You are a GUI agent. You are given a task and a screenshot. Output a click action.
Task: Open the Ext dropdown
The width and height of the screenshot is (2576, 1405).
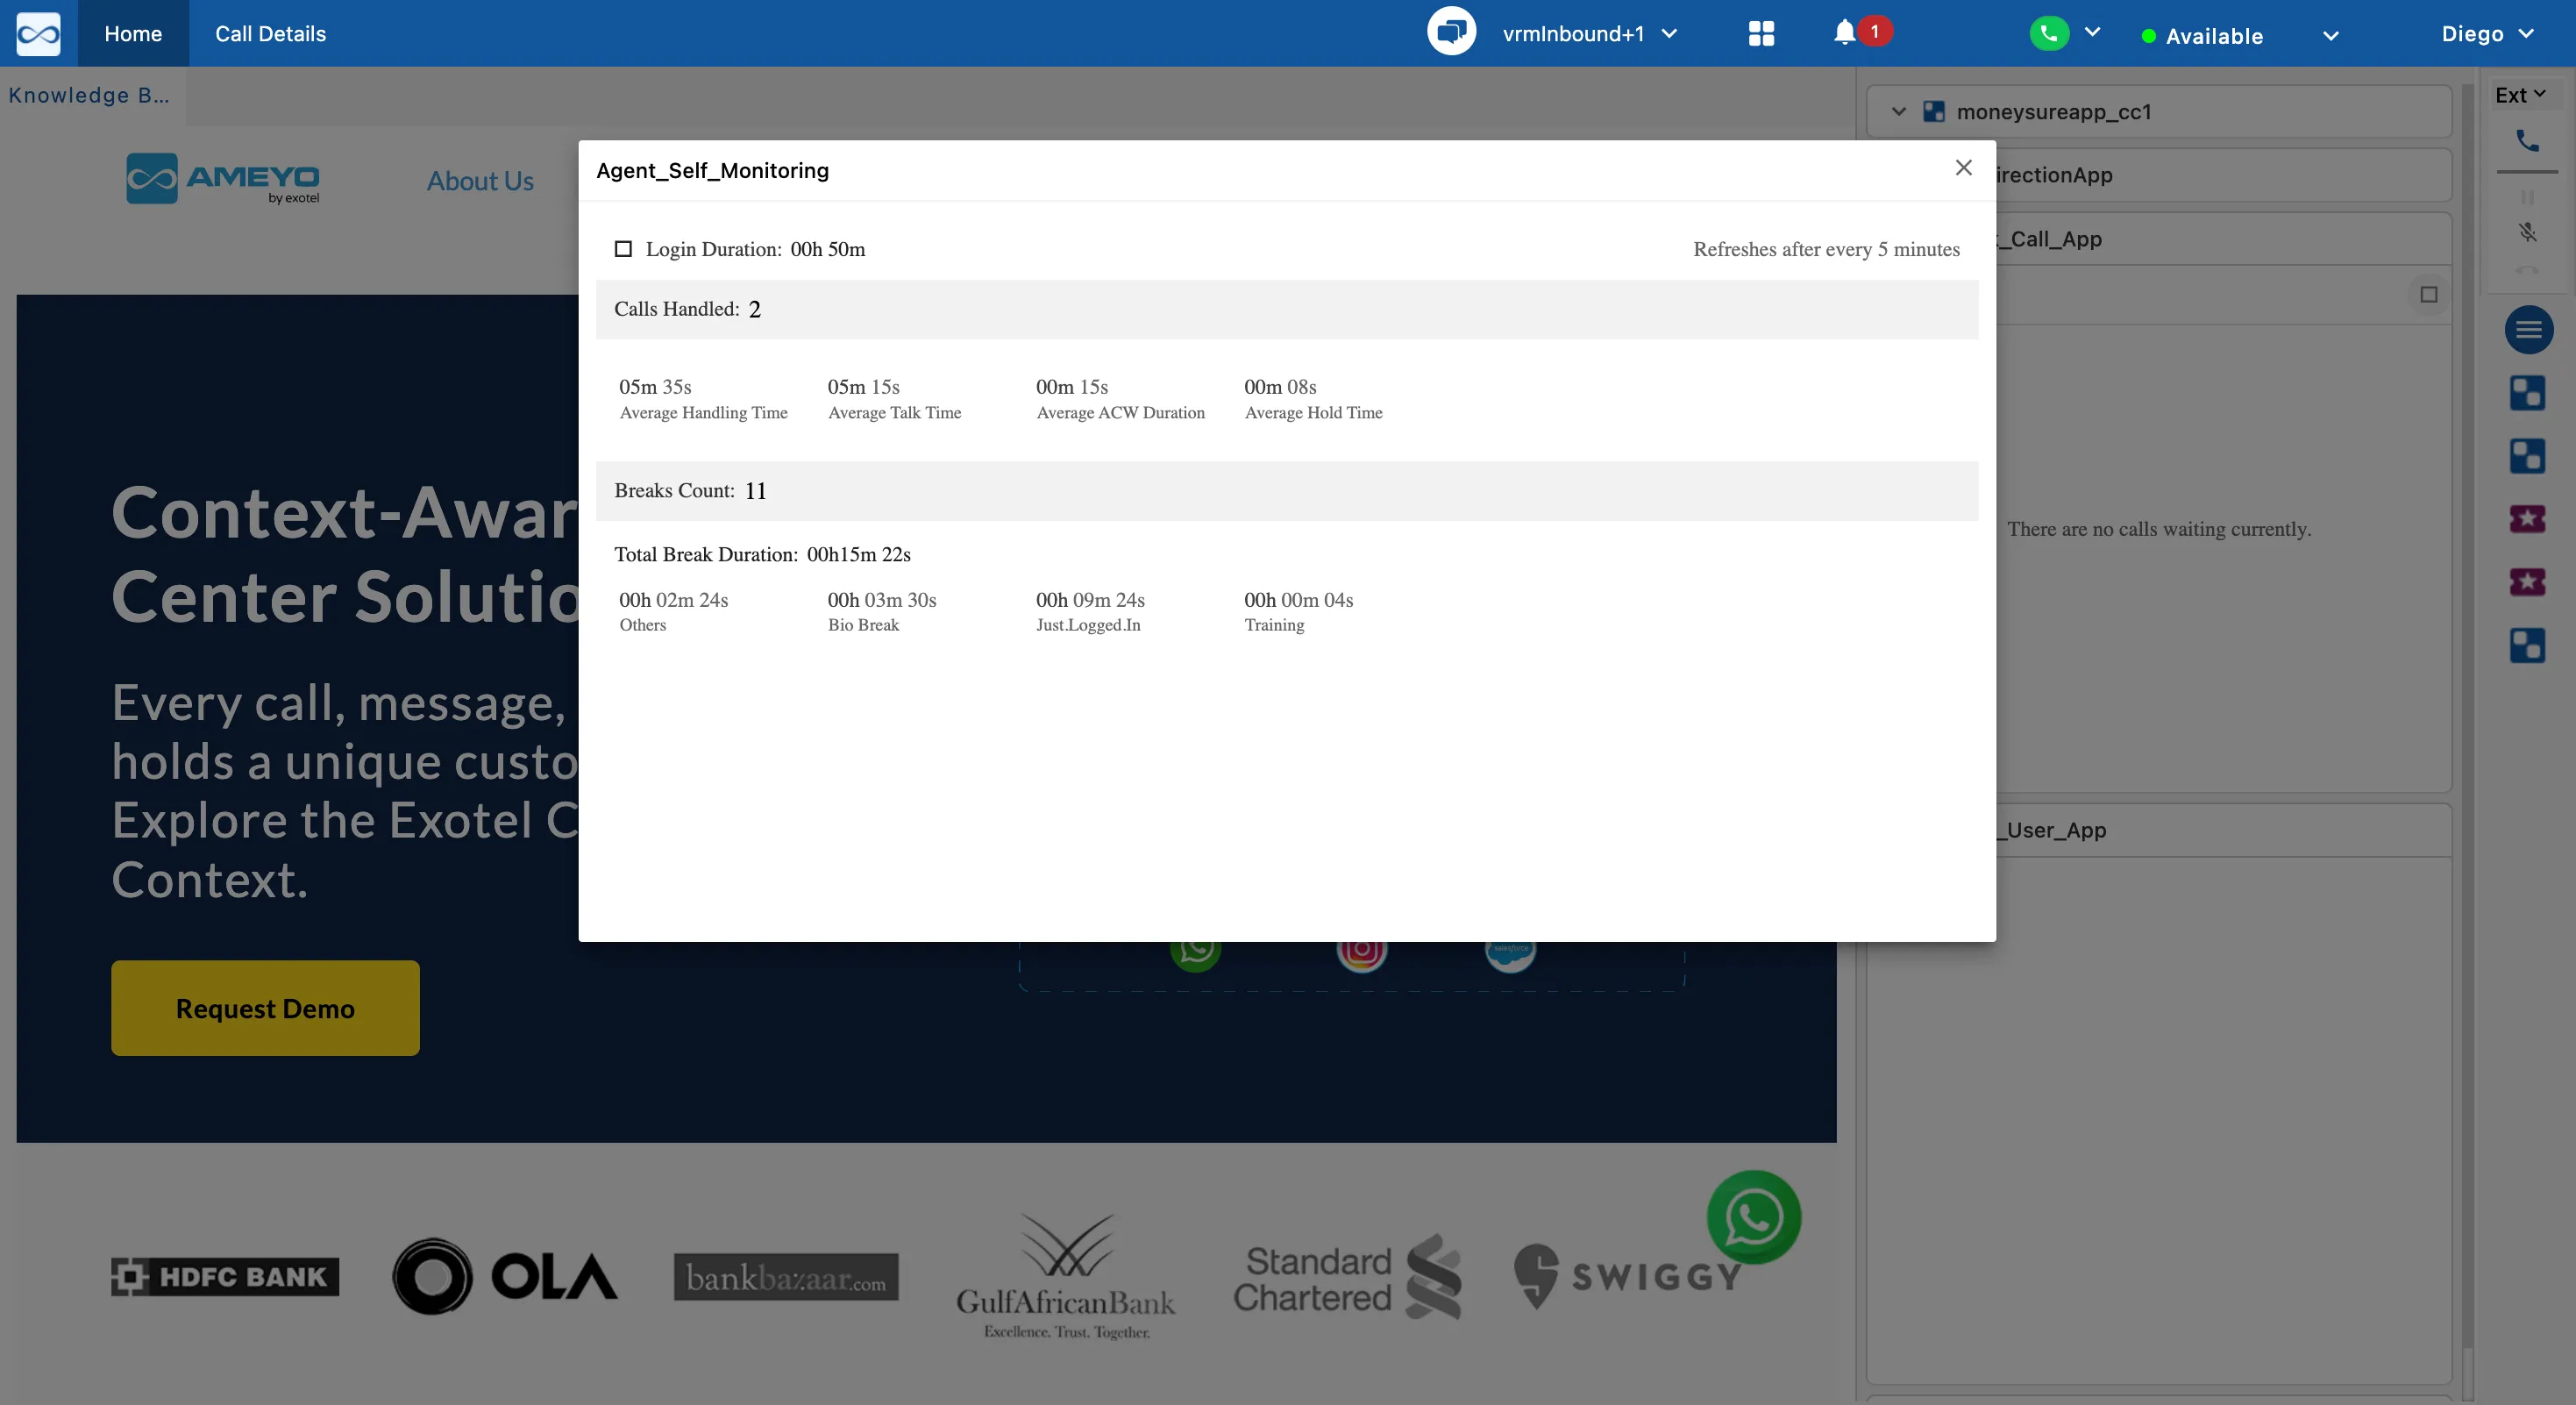2520,95
